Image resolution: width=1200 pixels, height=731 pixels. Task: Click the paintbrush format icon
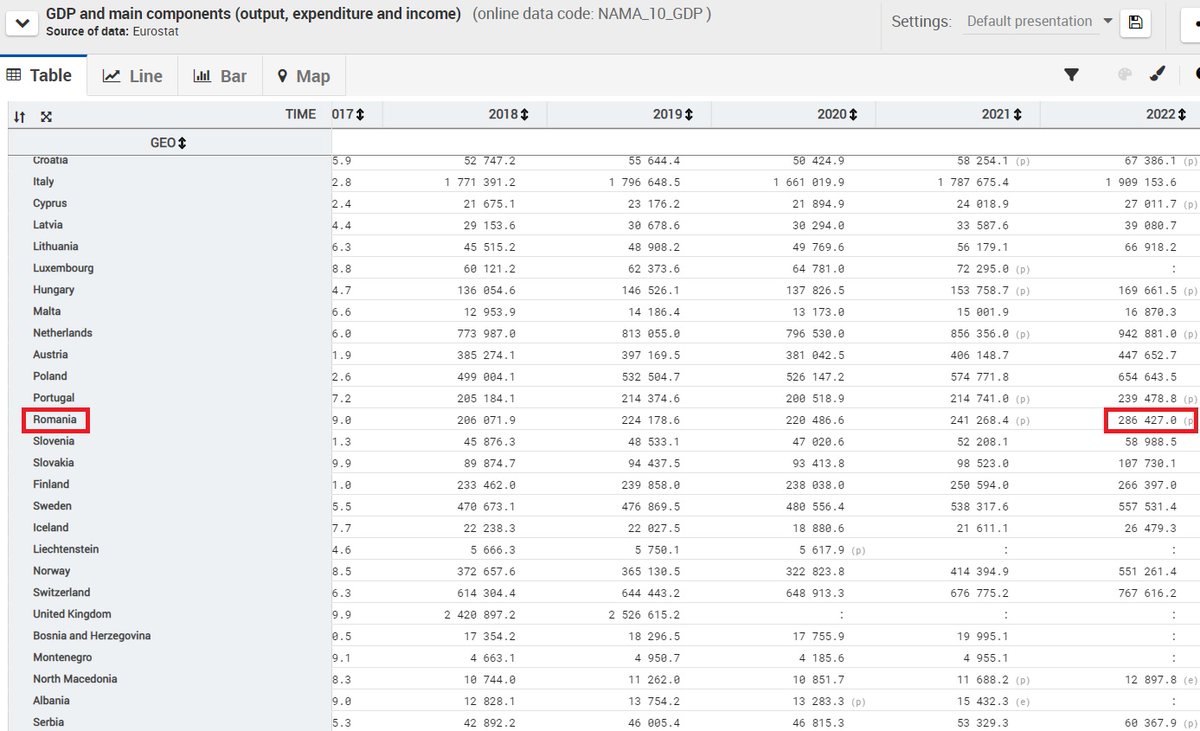1156,74
